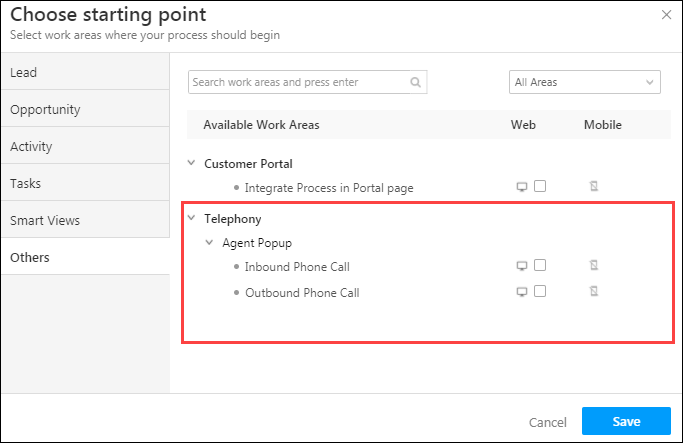Screen dimensions: 683x443
Task: Click mobile icon for Integrate Process in Portal
Action: (x=593, y=187)
